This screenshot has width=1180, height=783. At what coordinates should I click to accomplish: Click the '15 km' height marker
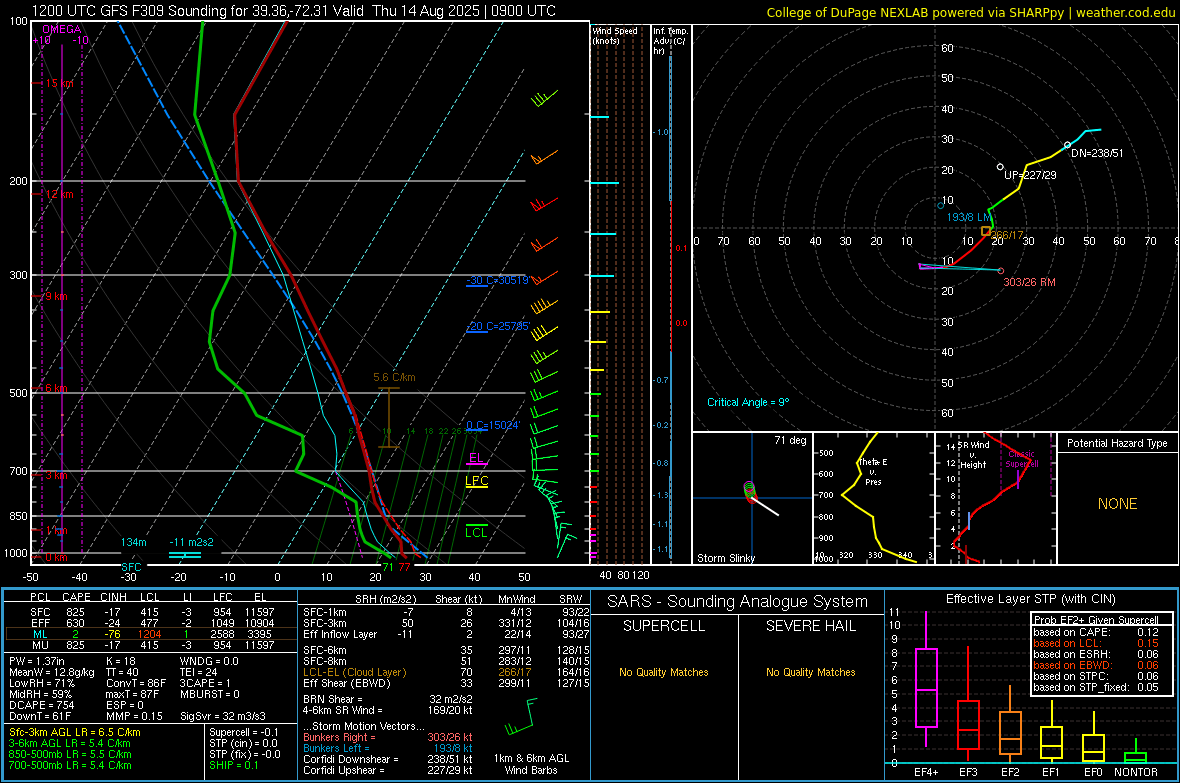(59, 84)
